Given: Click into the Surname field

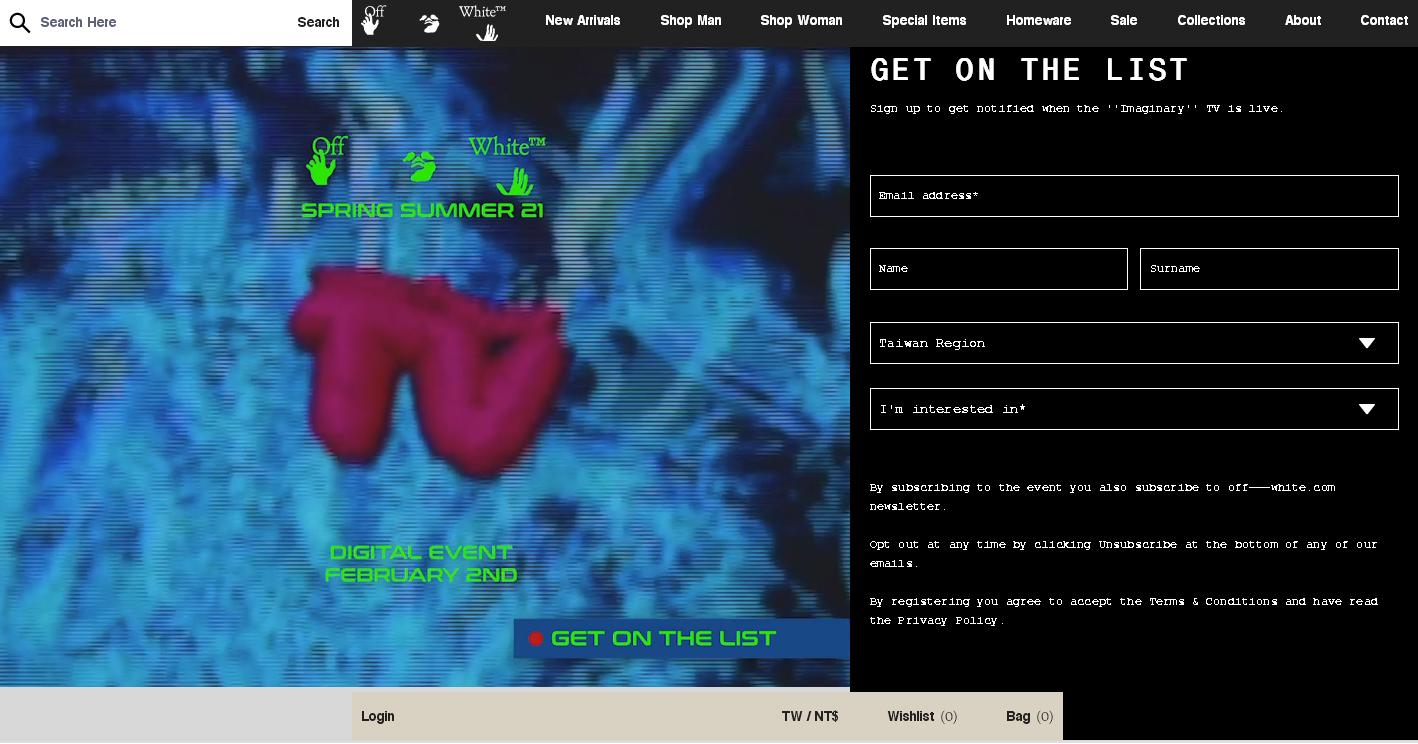Looking at the screenshot, I should click(1269, 269).
